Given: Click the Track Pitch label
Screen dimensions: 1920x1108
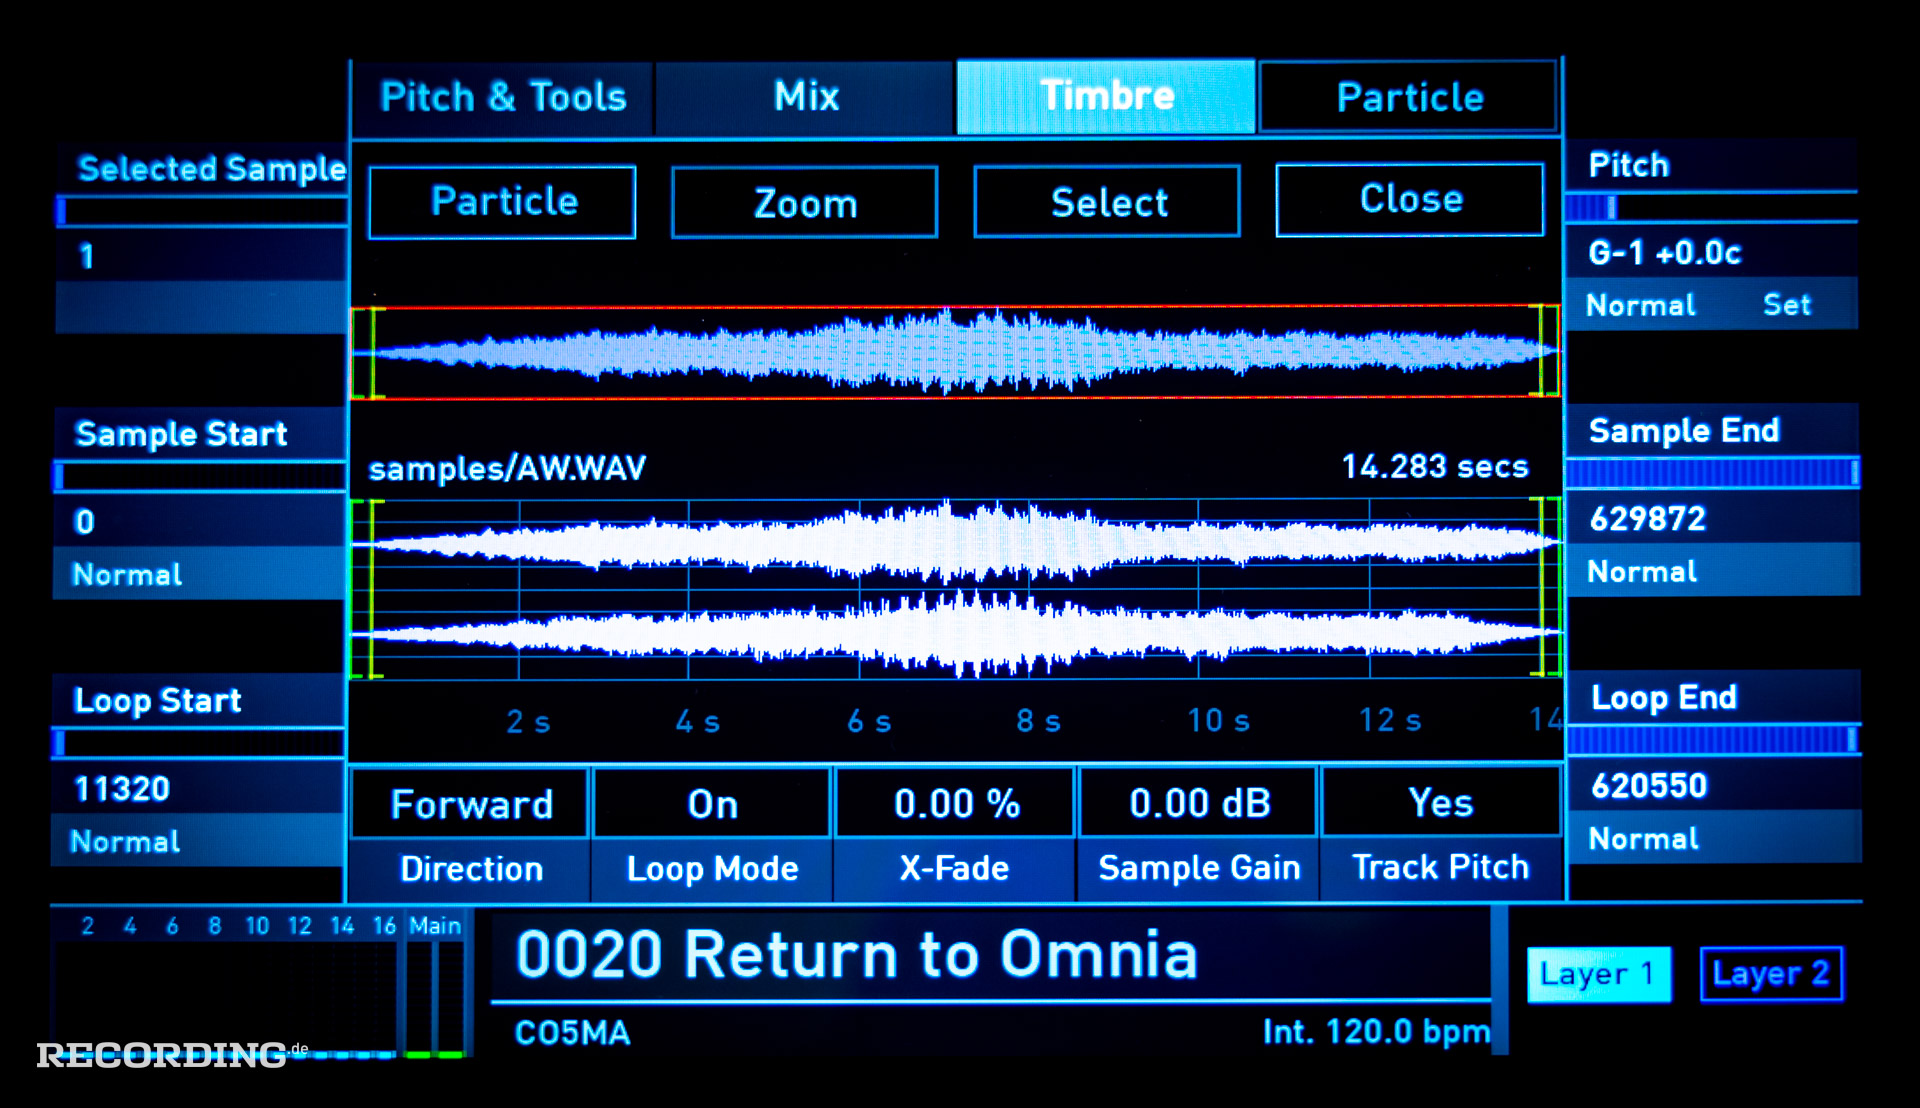Looking at the screenshot, I should [x=1441, y=867].
